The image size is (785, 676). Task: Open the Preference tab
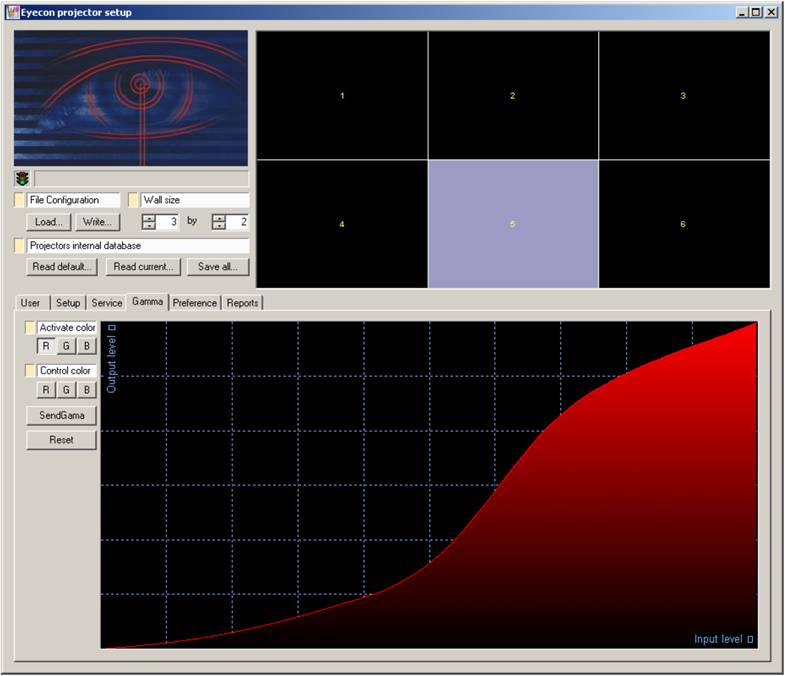pyautogui.click(x=195, y=303)
